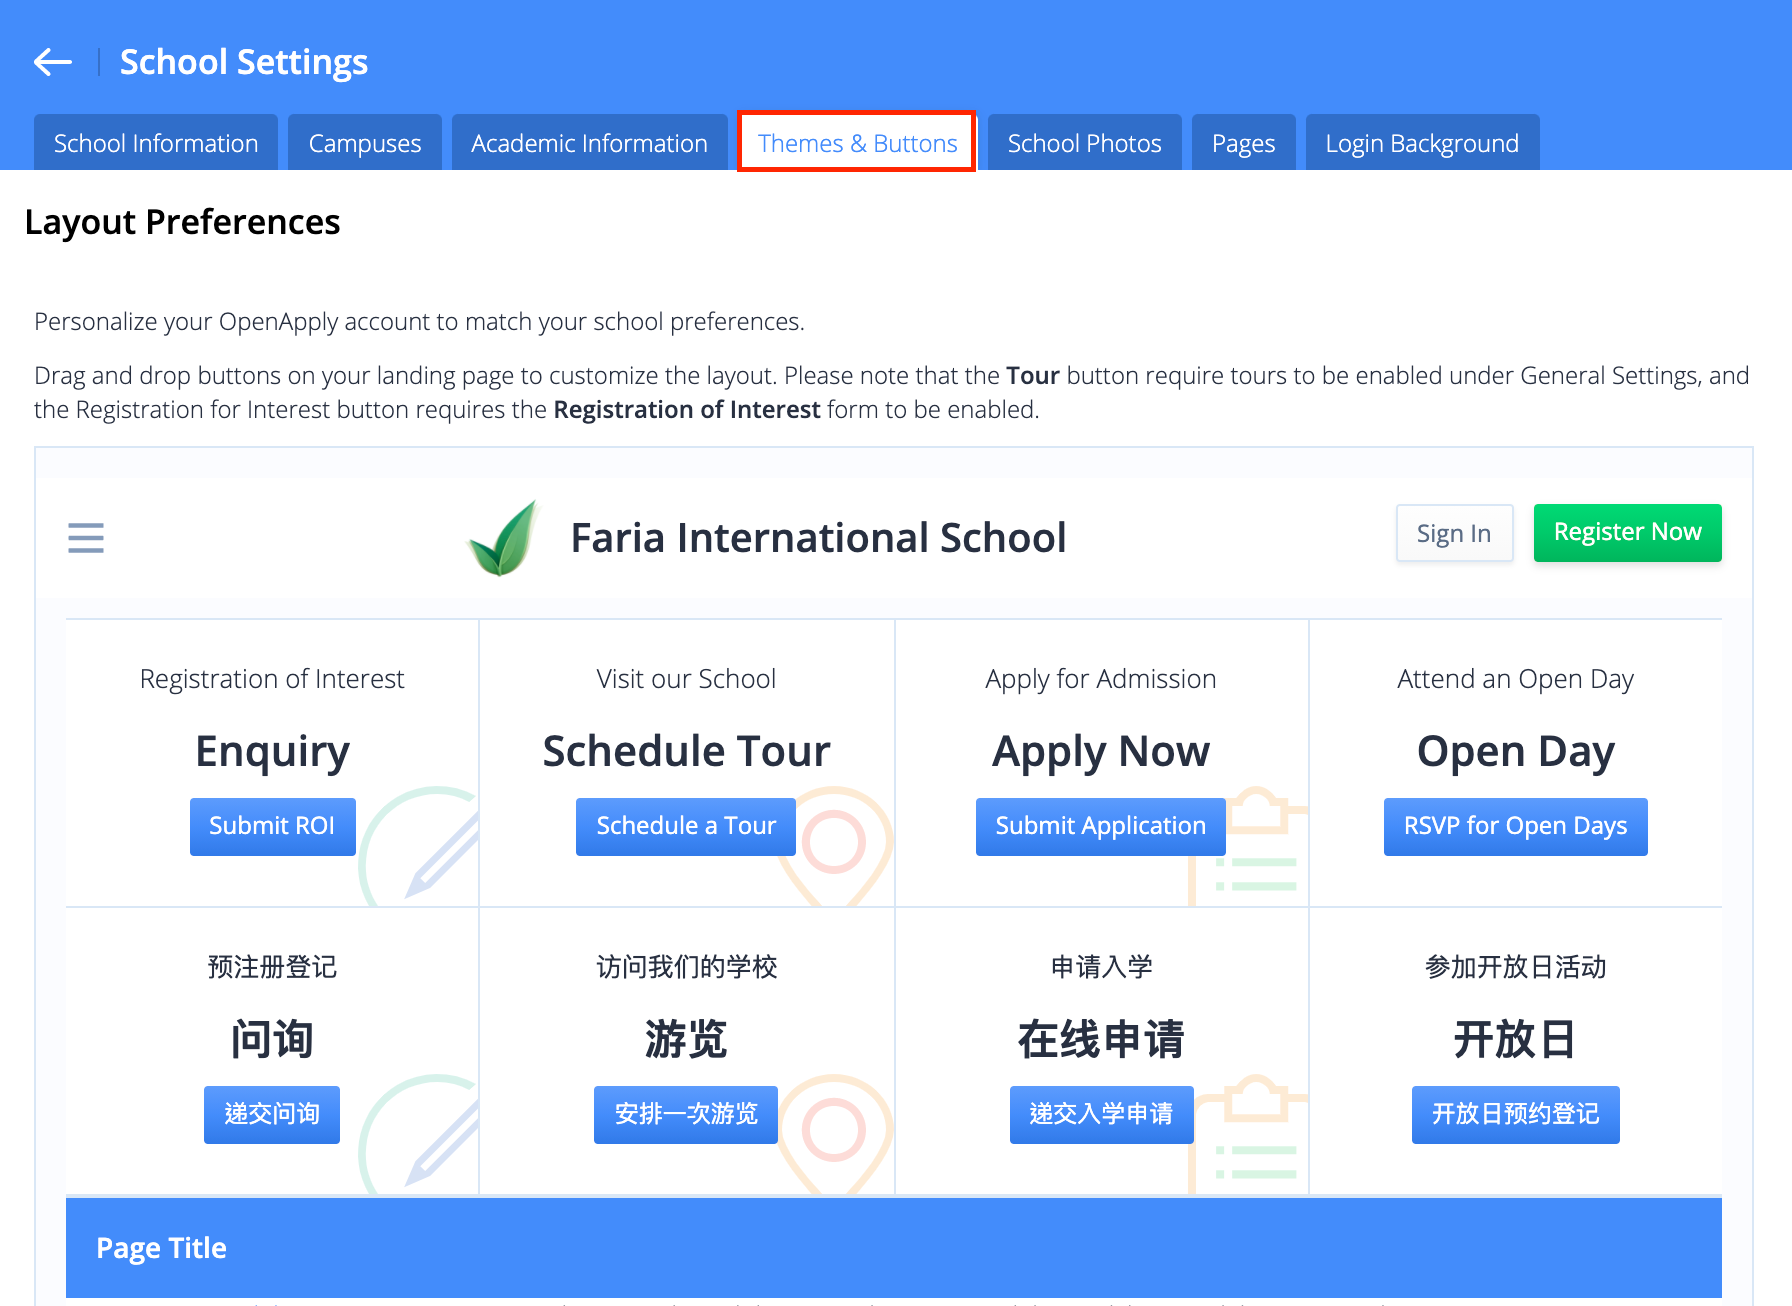Click the Faria International School title
Image resolution: width=1792 pixels, height=1306 pixels.
(x=818, y=538)
